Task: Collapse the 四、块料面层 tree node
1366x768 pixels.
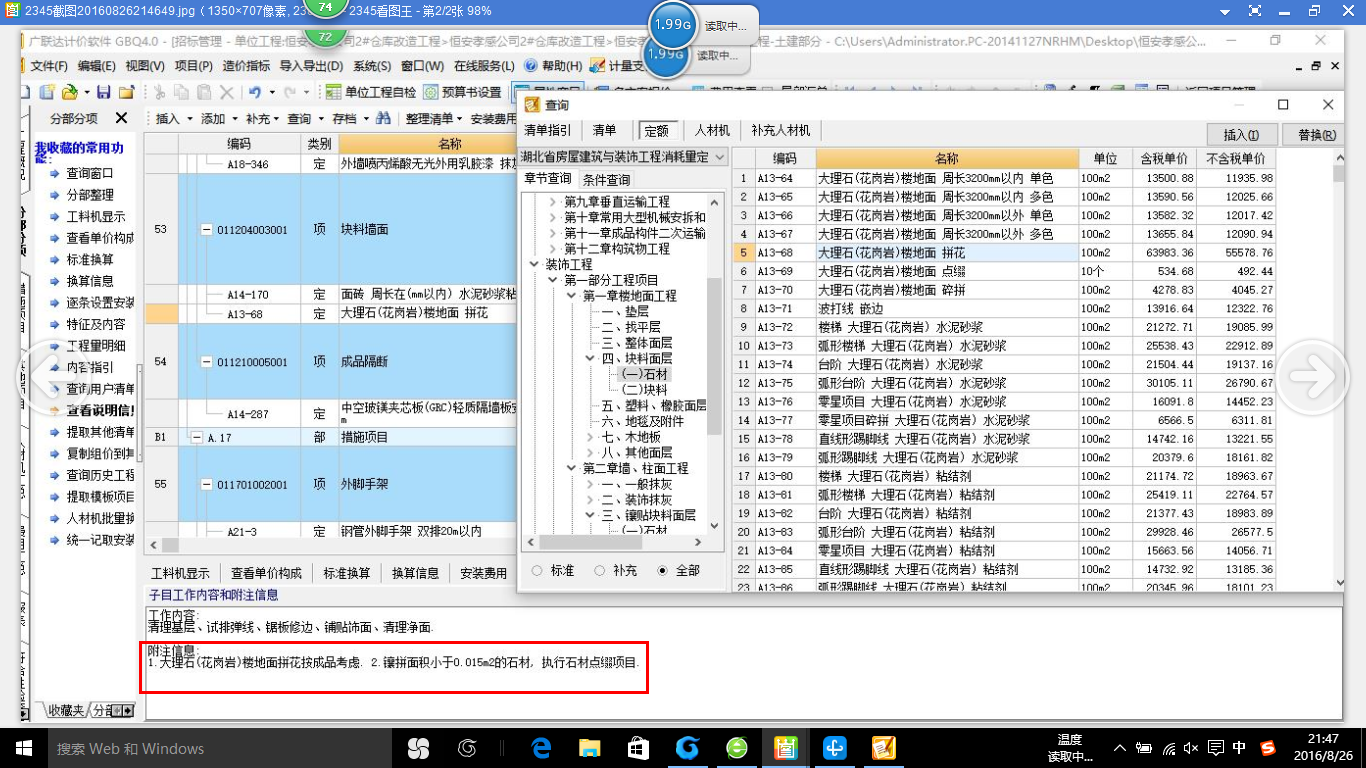Action: [x=590, y=358]
